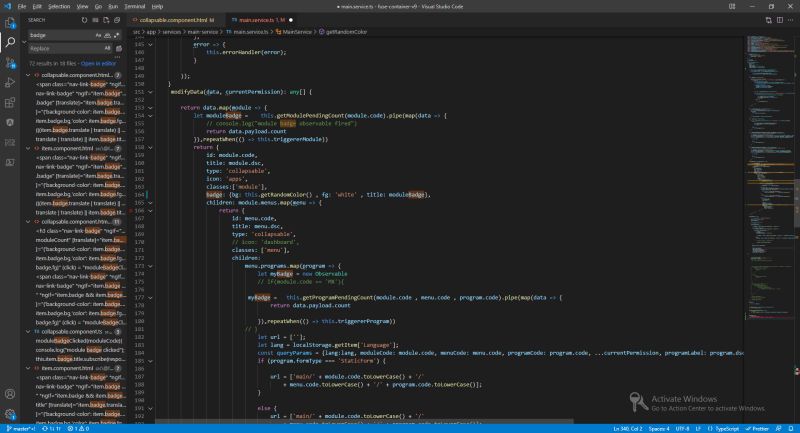Toggle Match Whole Word in search field
Image resolution: width=800 pixels, height=433 pixels.
click(x=108, y=35)
